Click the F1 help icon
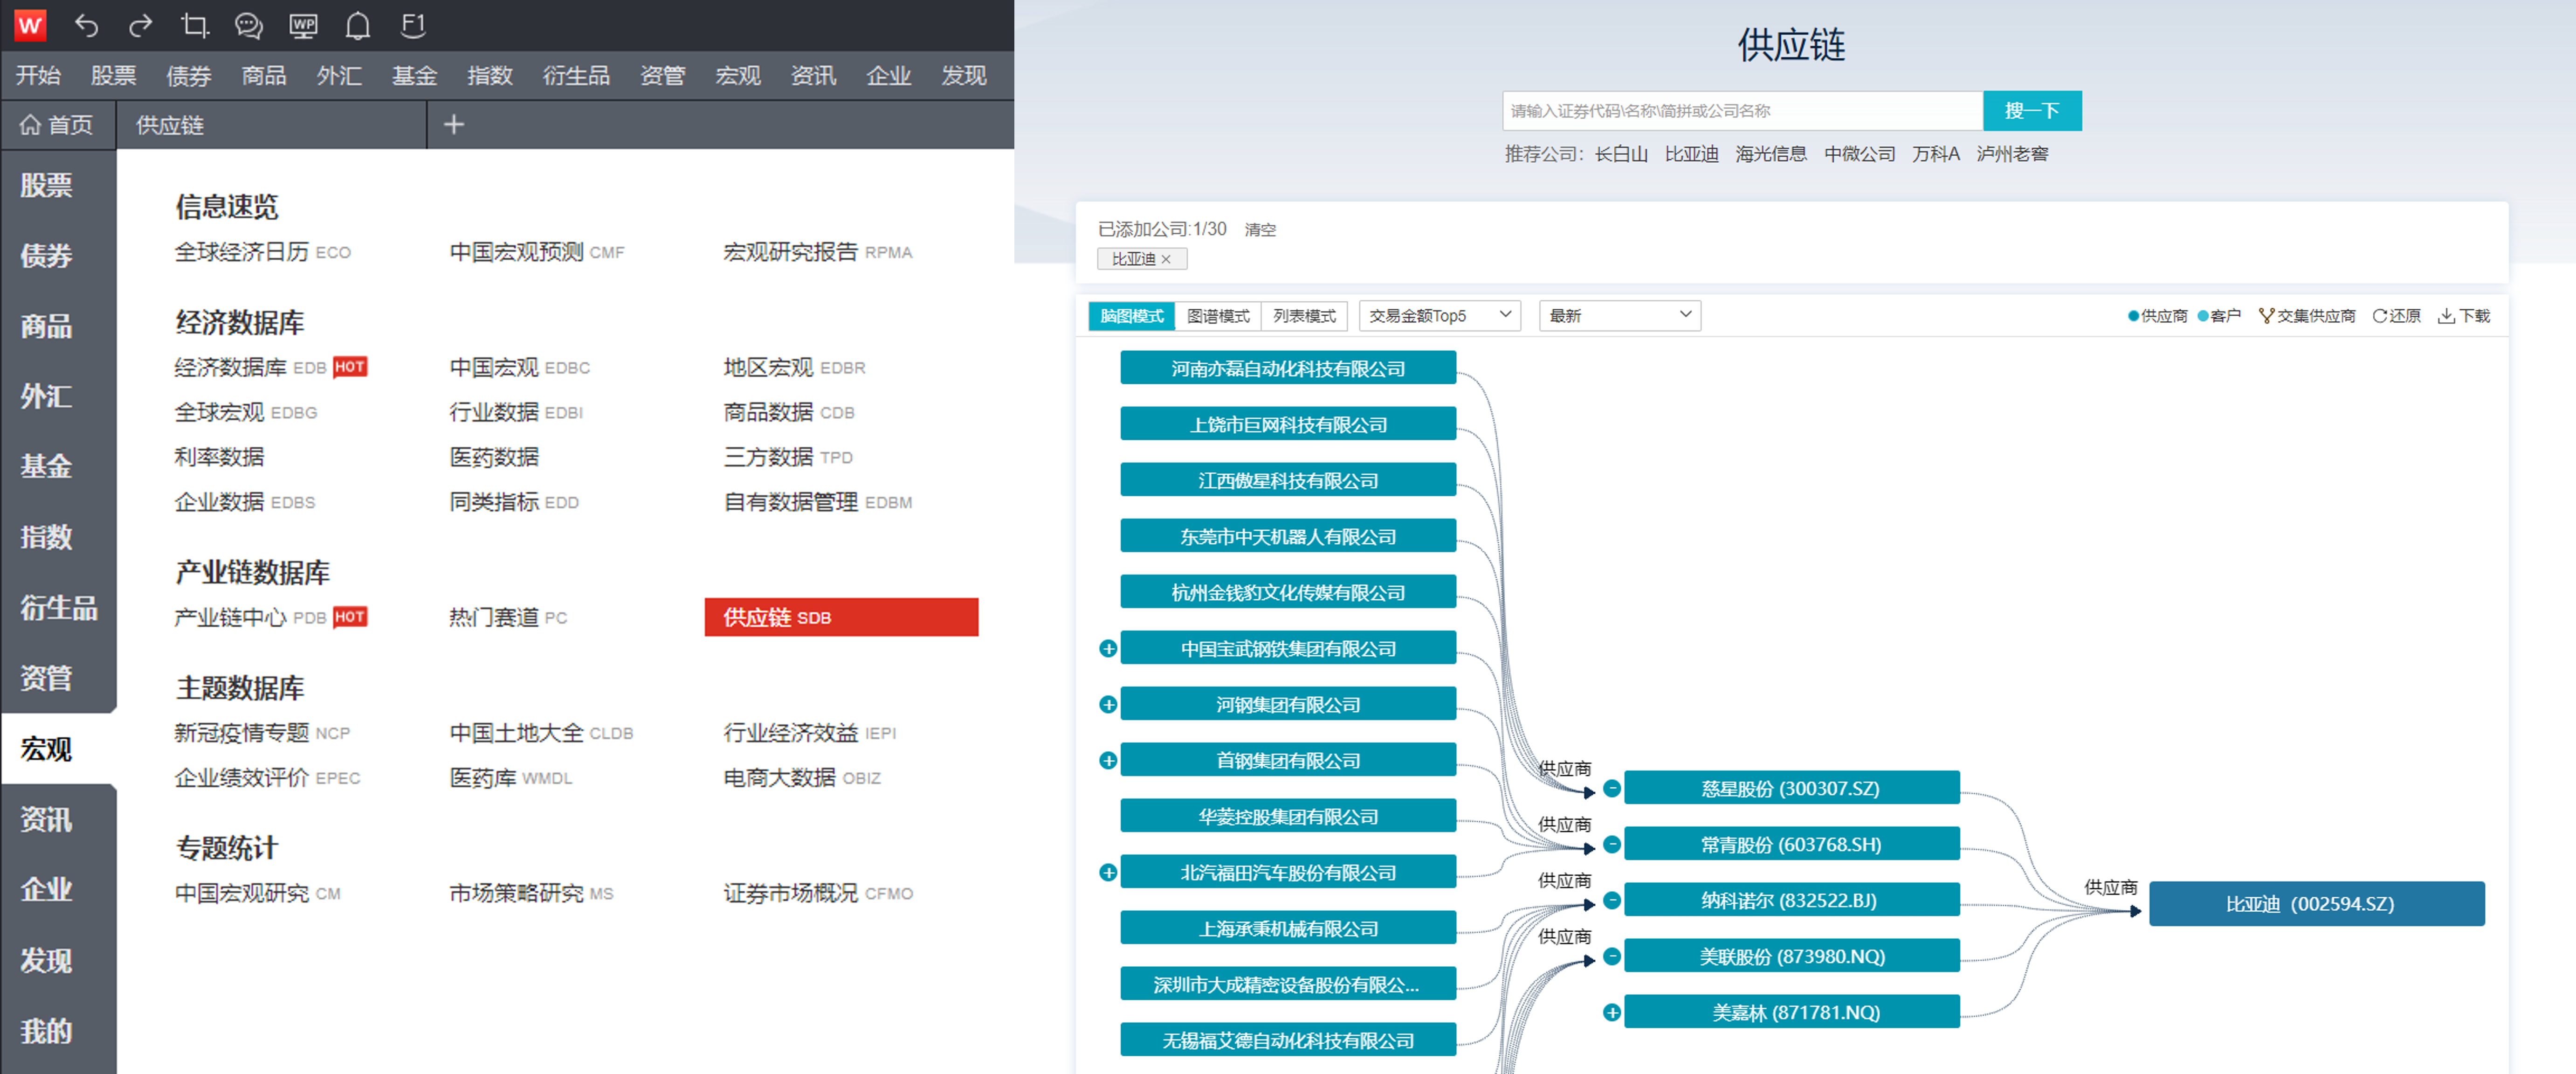The height and width of the screenshot is (1074, 2576). [412, 26]
